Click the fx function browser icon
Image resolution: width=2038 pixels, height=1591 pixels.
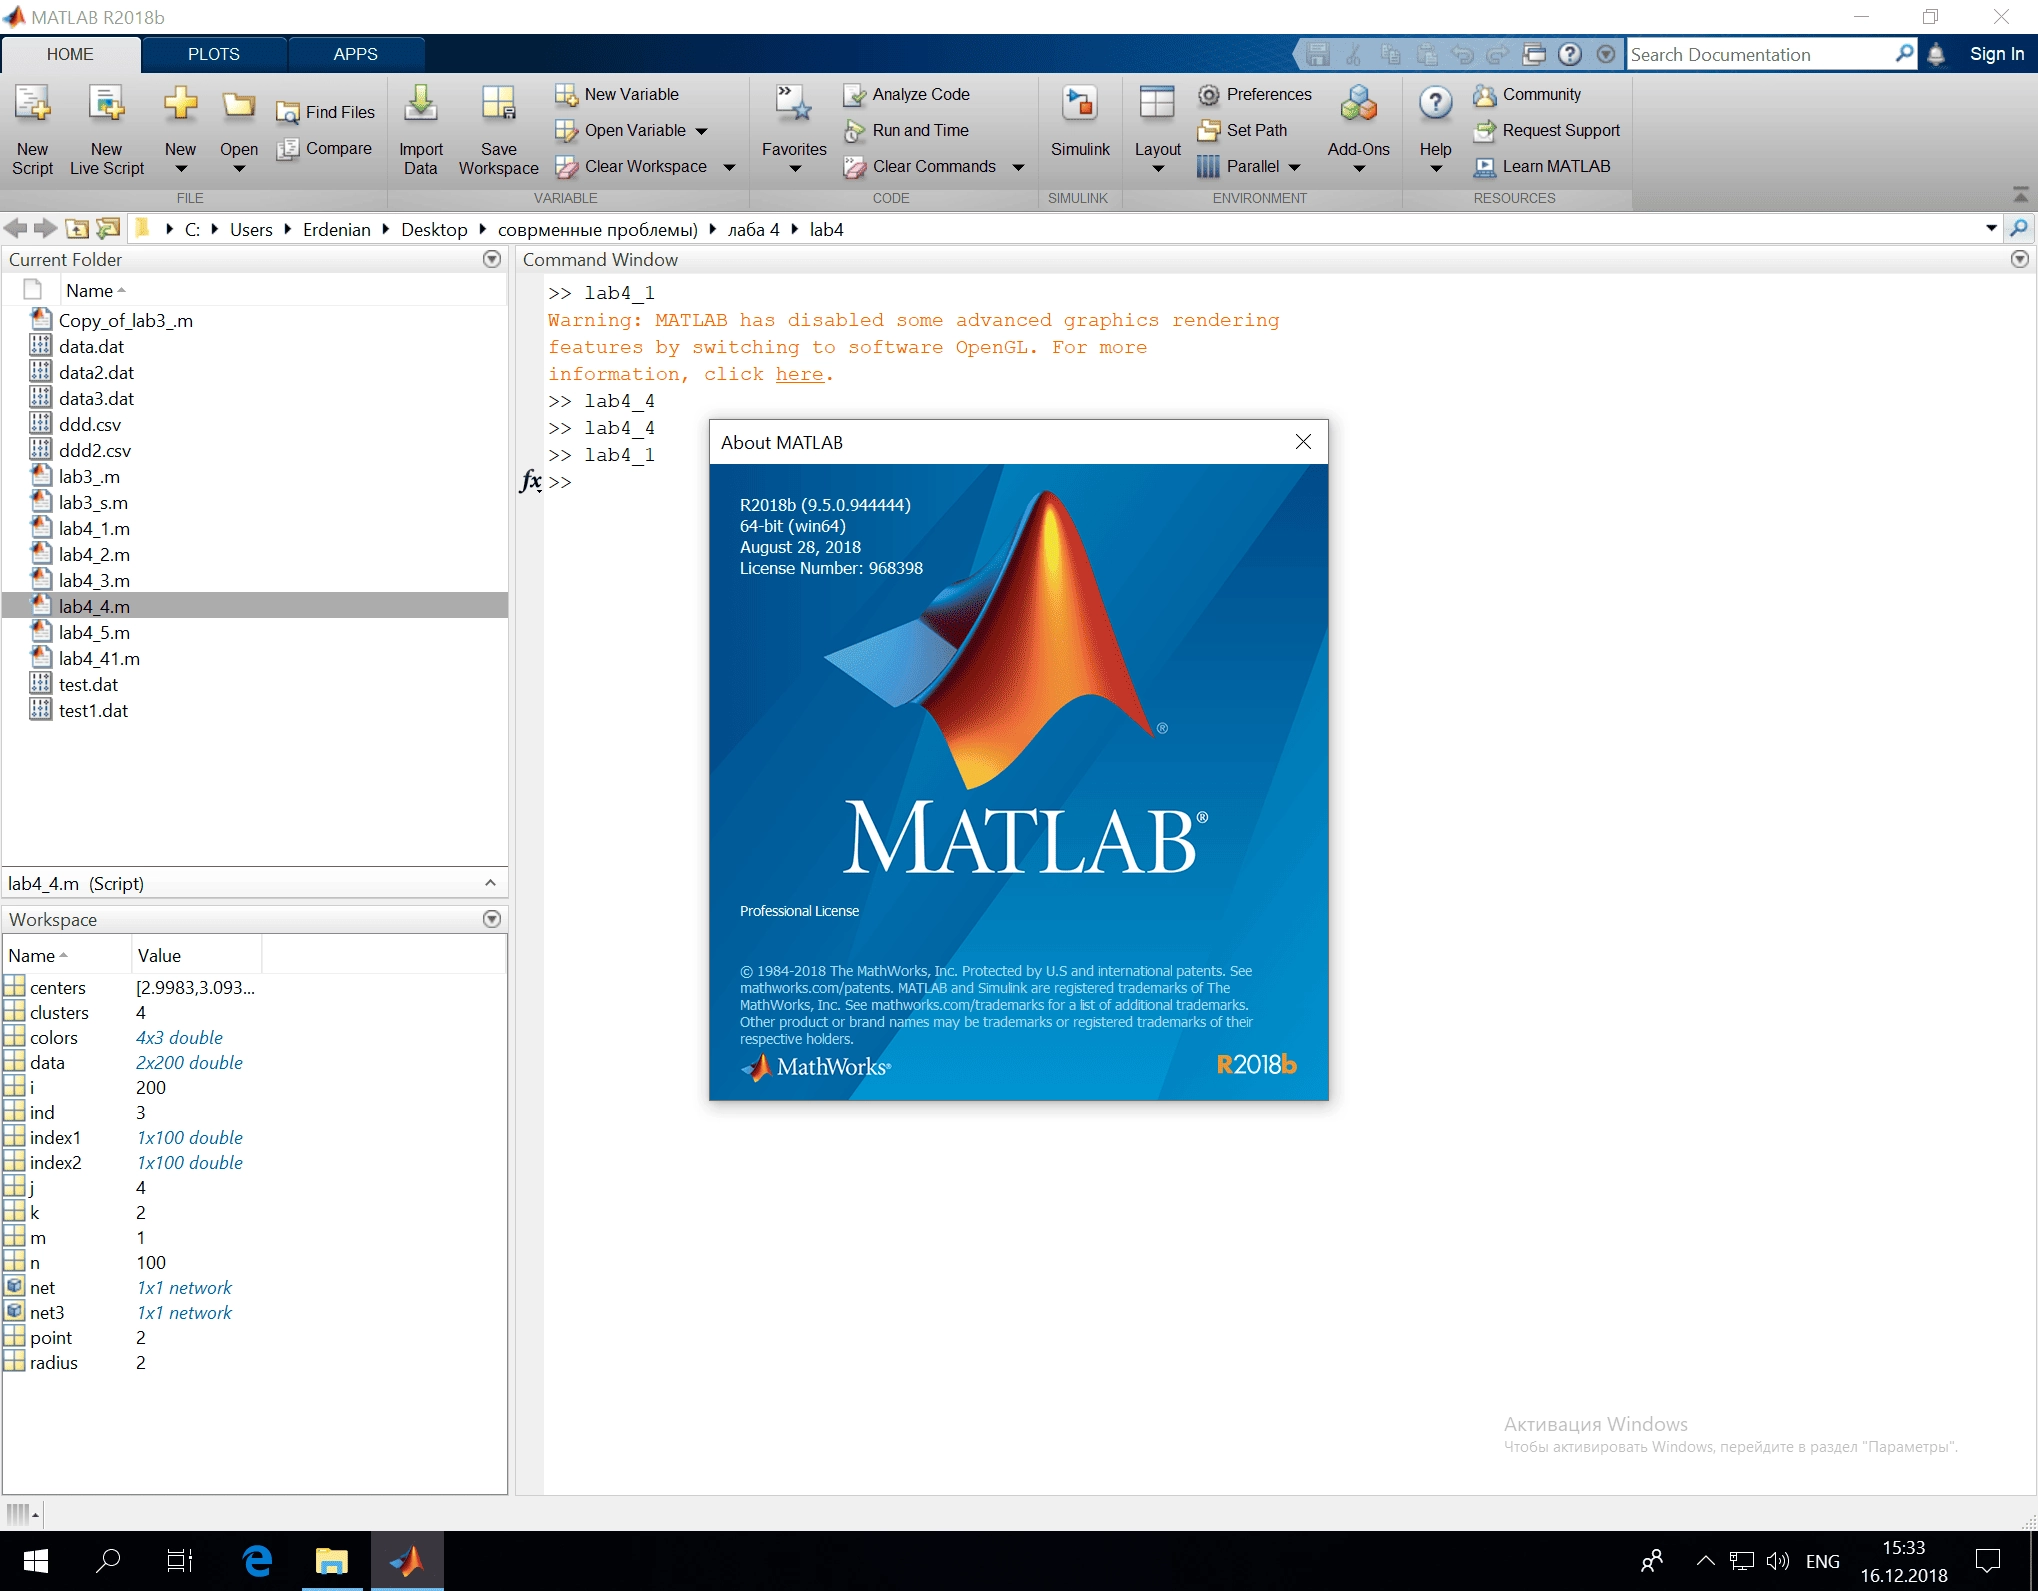click(x=530, y=481)
